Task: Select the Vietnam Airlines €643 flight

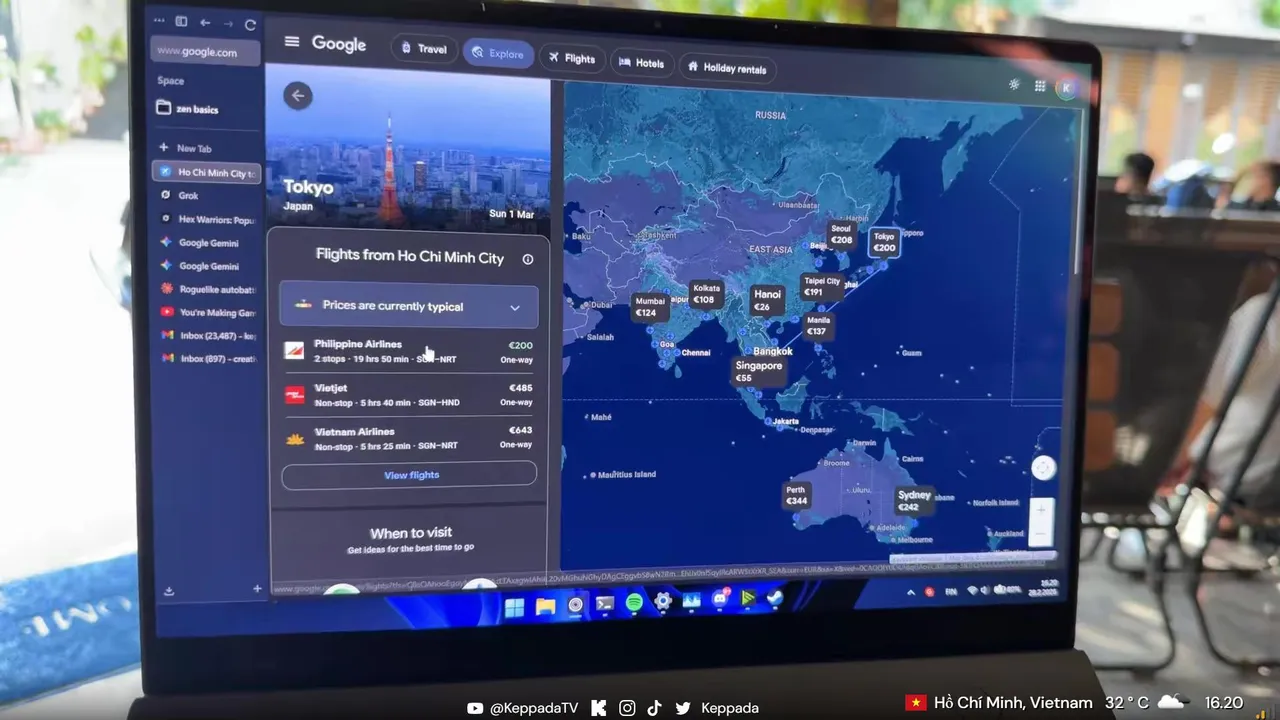Action: 409,438
